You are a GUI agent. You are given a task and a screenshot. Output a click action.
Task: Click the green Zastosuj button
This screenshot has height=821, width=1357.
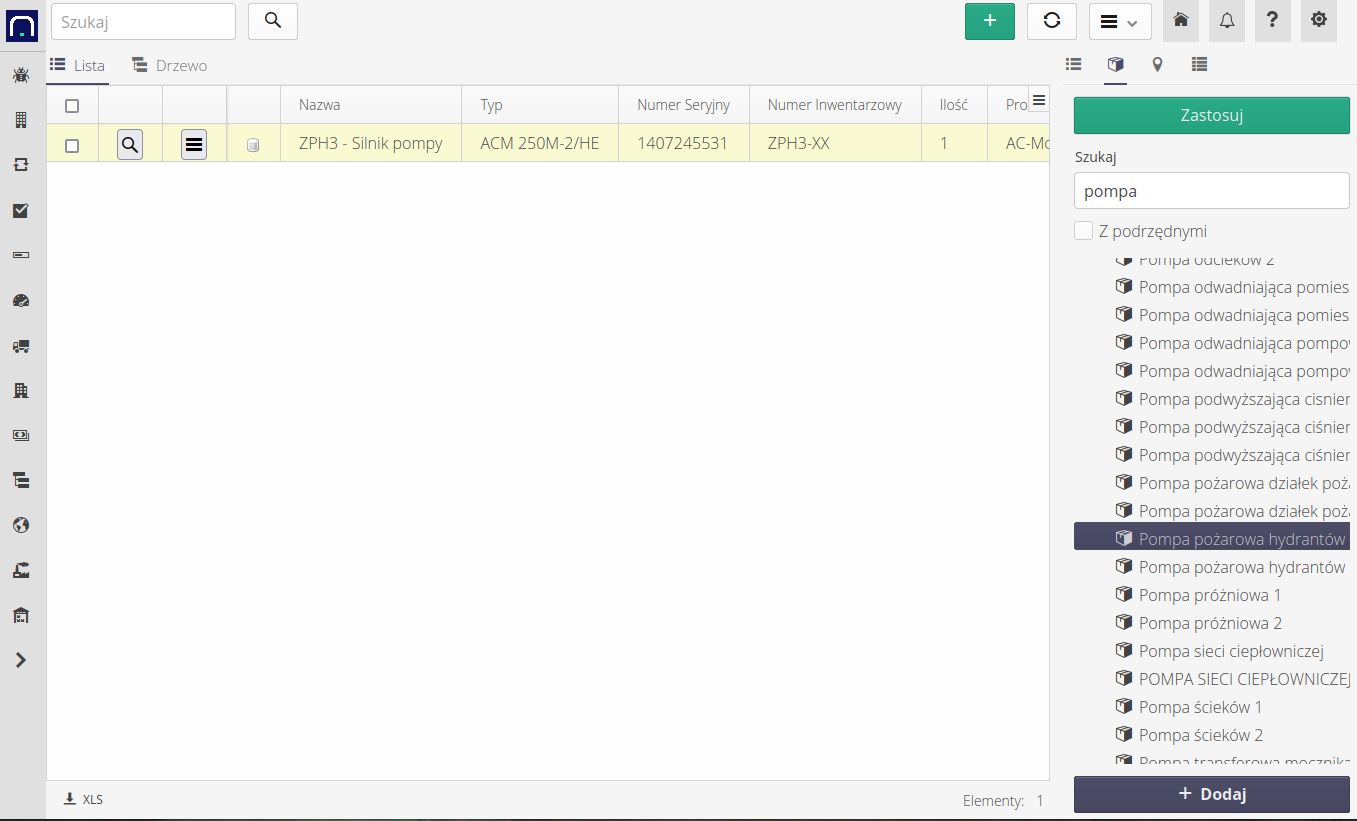[x=1211, y=115]
